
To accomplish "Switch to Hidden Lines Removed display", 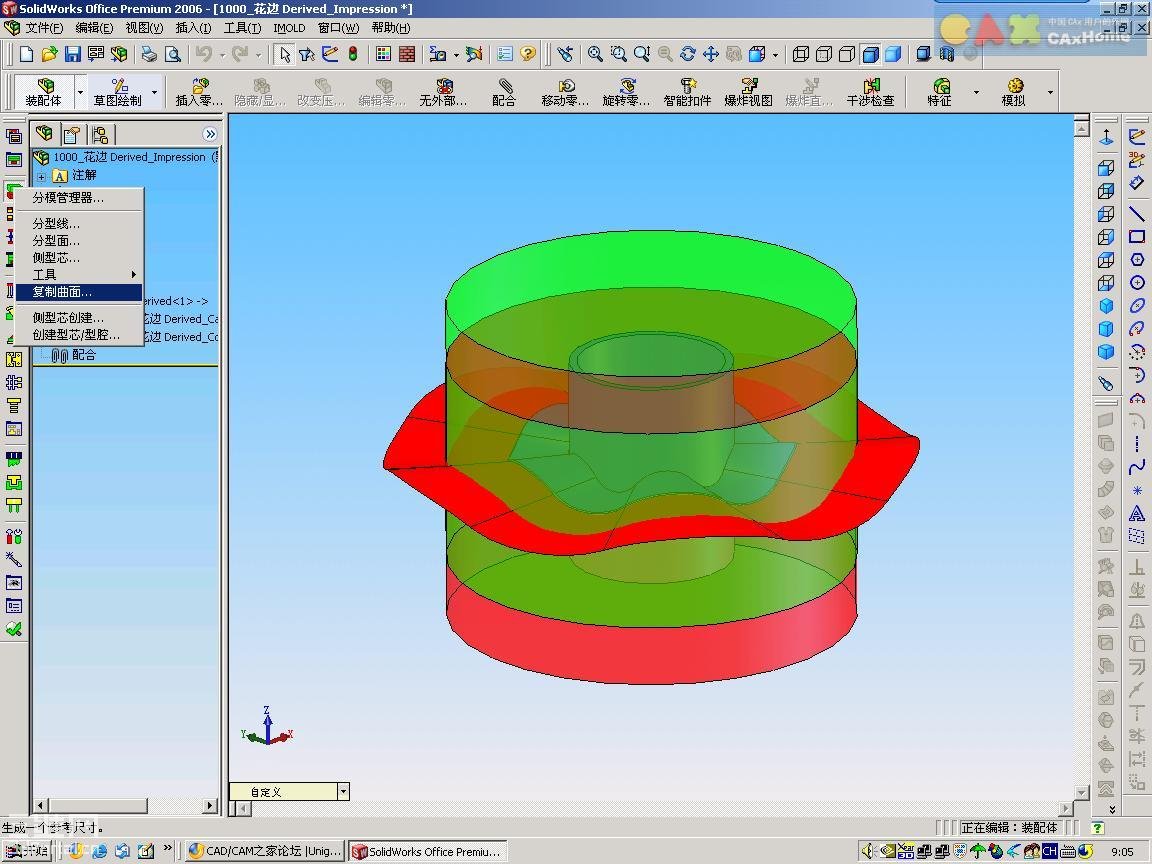I will (x=846, y=54).
